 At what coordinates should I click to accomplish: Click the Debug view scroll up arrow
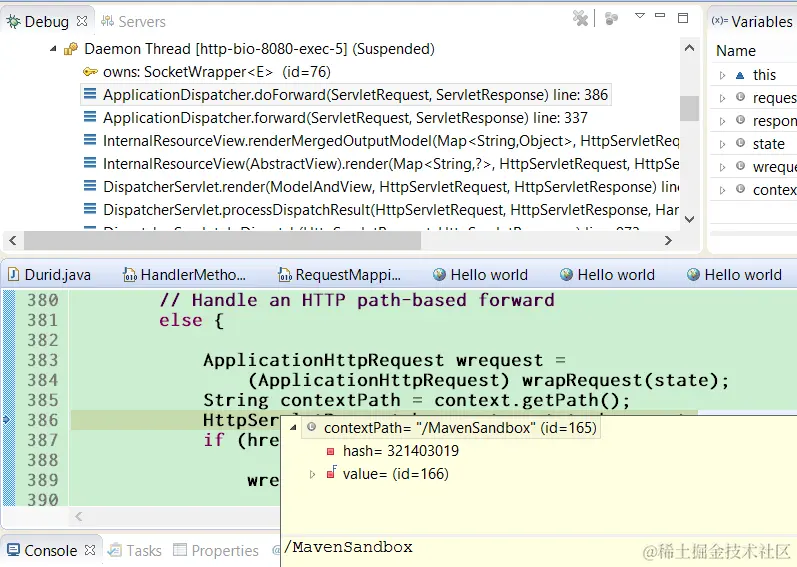pyautogui.click(x=689, y=48)
